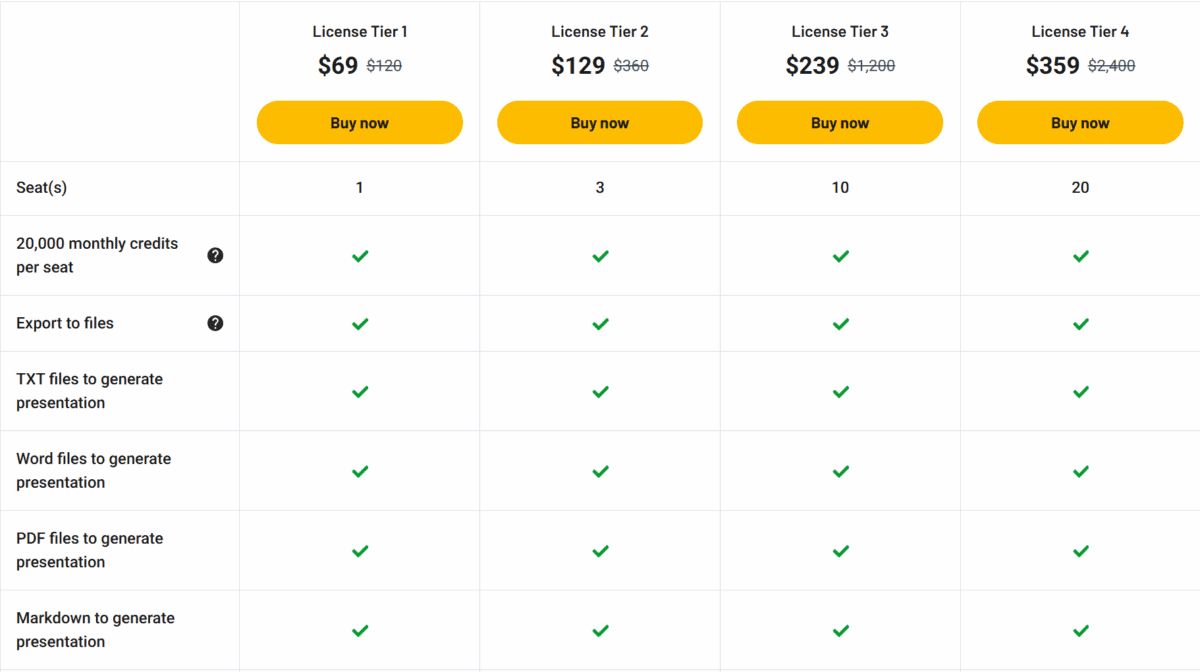This screenshot has height=672, width=1200.
Task: Click Buy now for License Tier 4
Action: (1080, 122)
